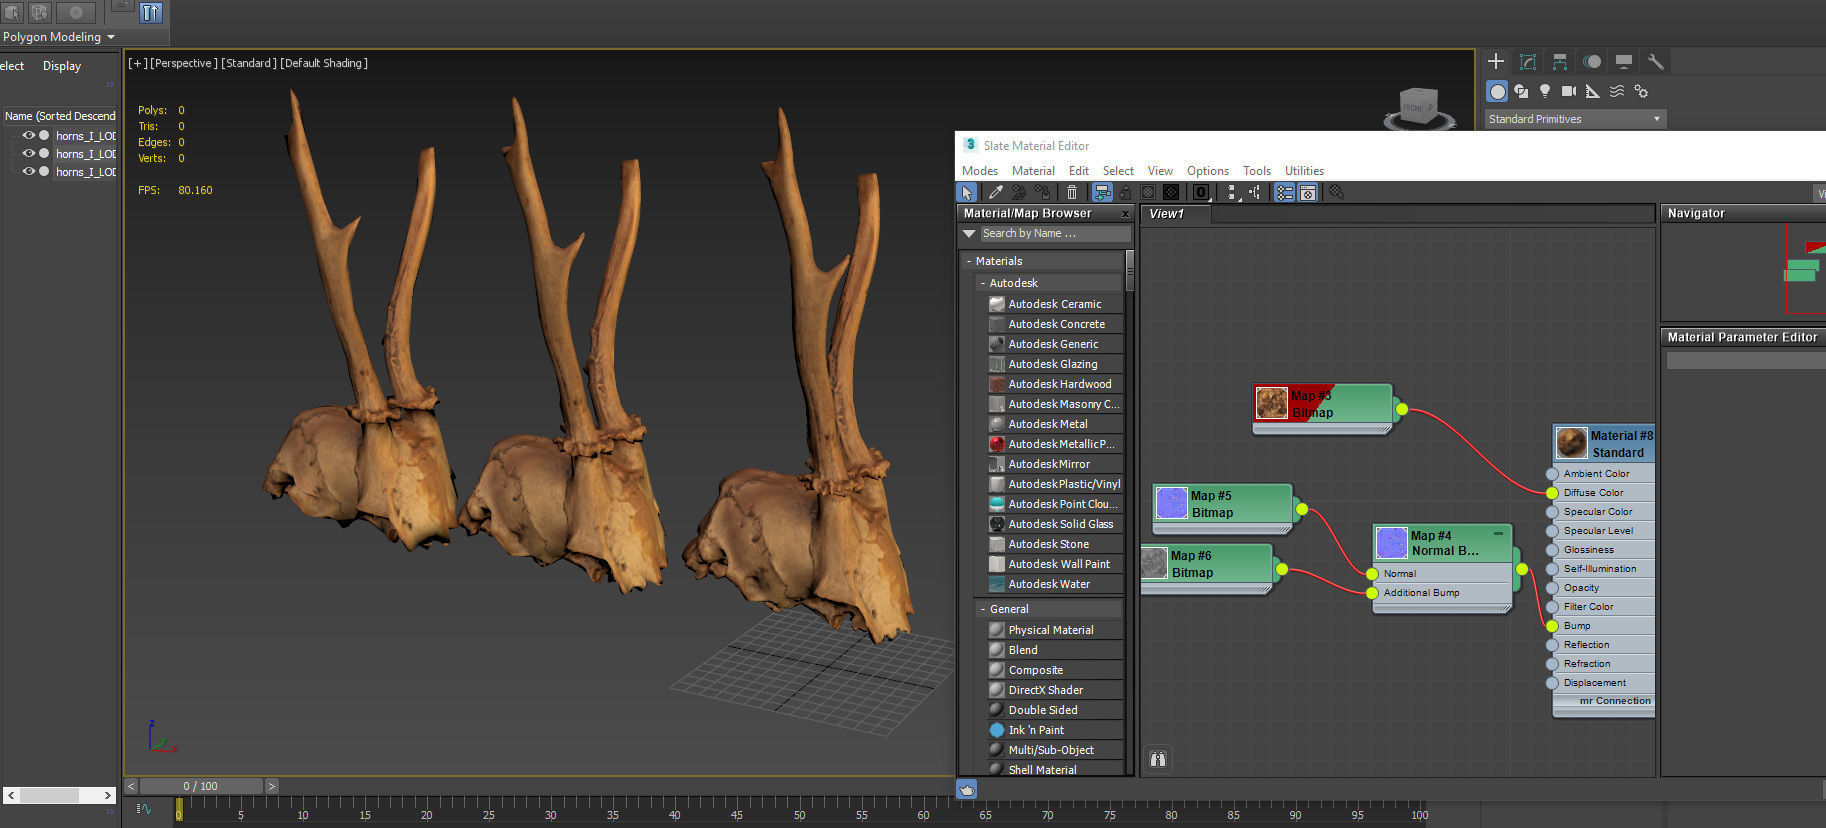
Task: Collapse the General materials group
Action: 983,609
